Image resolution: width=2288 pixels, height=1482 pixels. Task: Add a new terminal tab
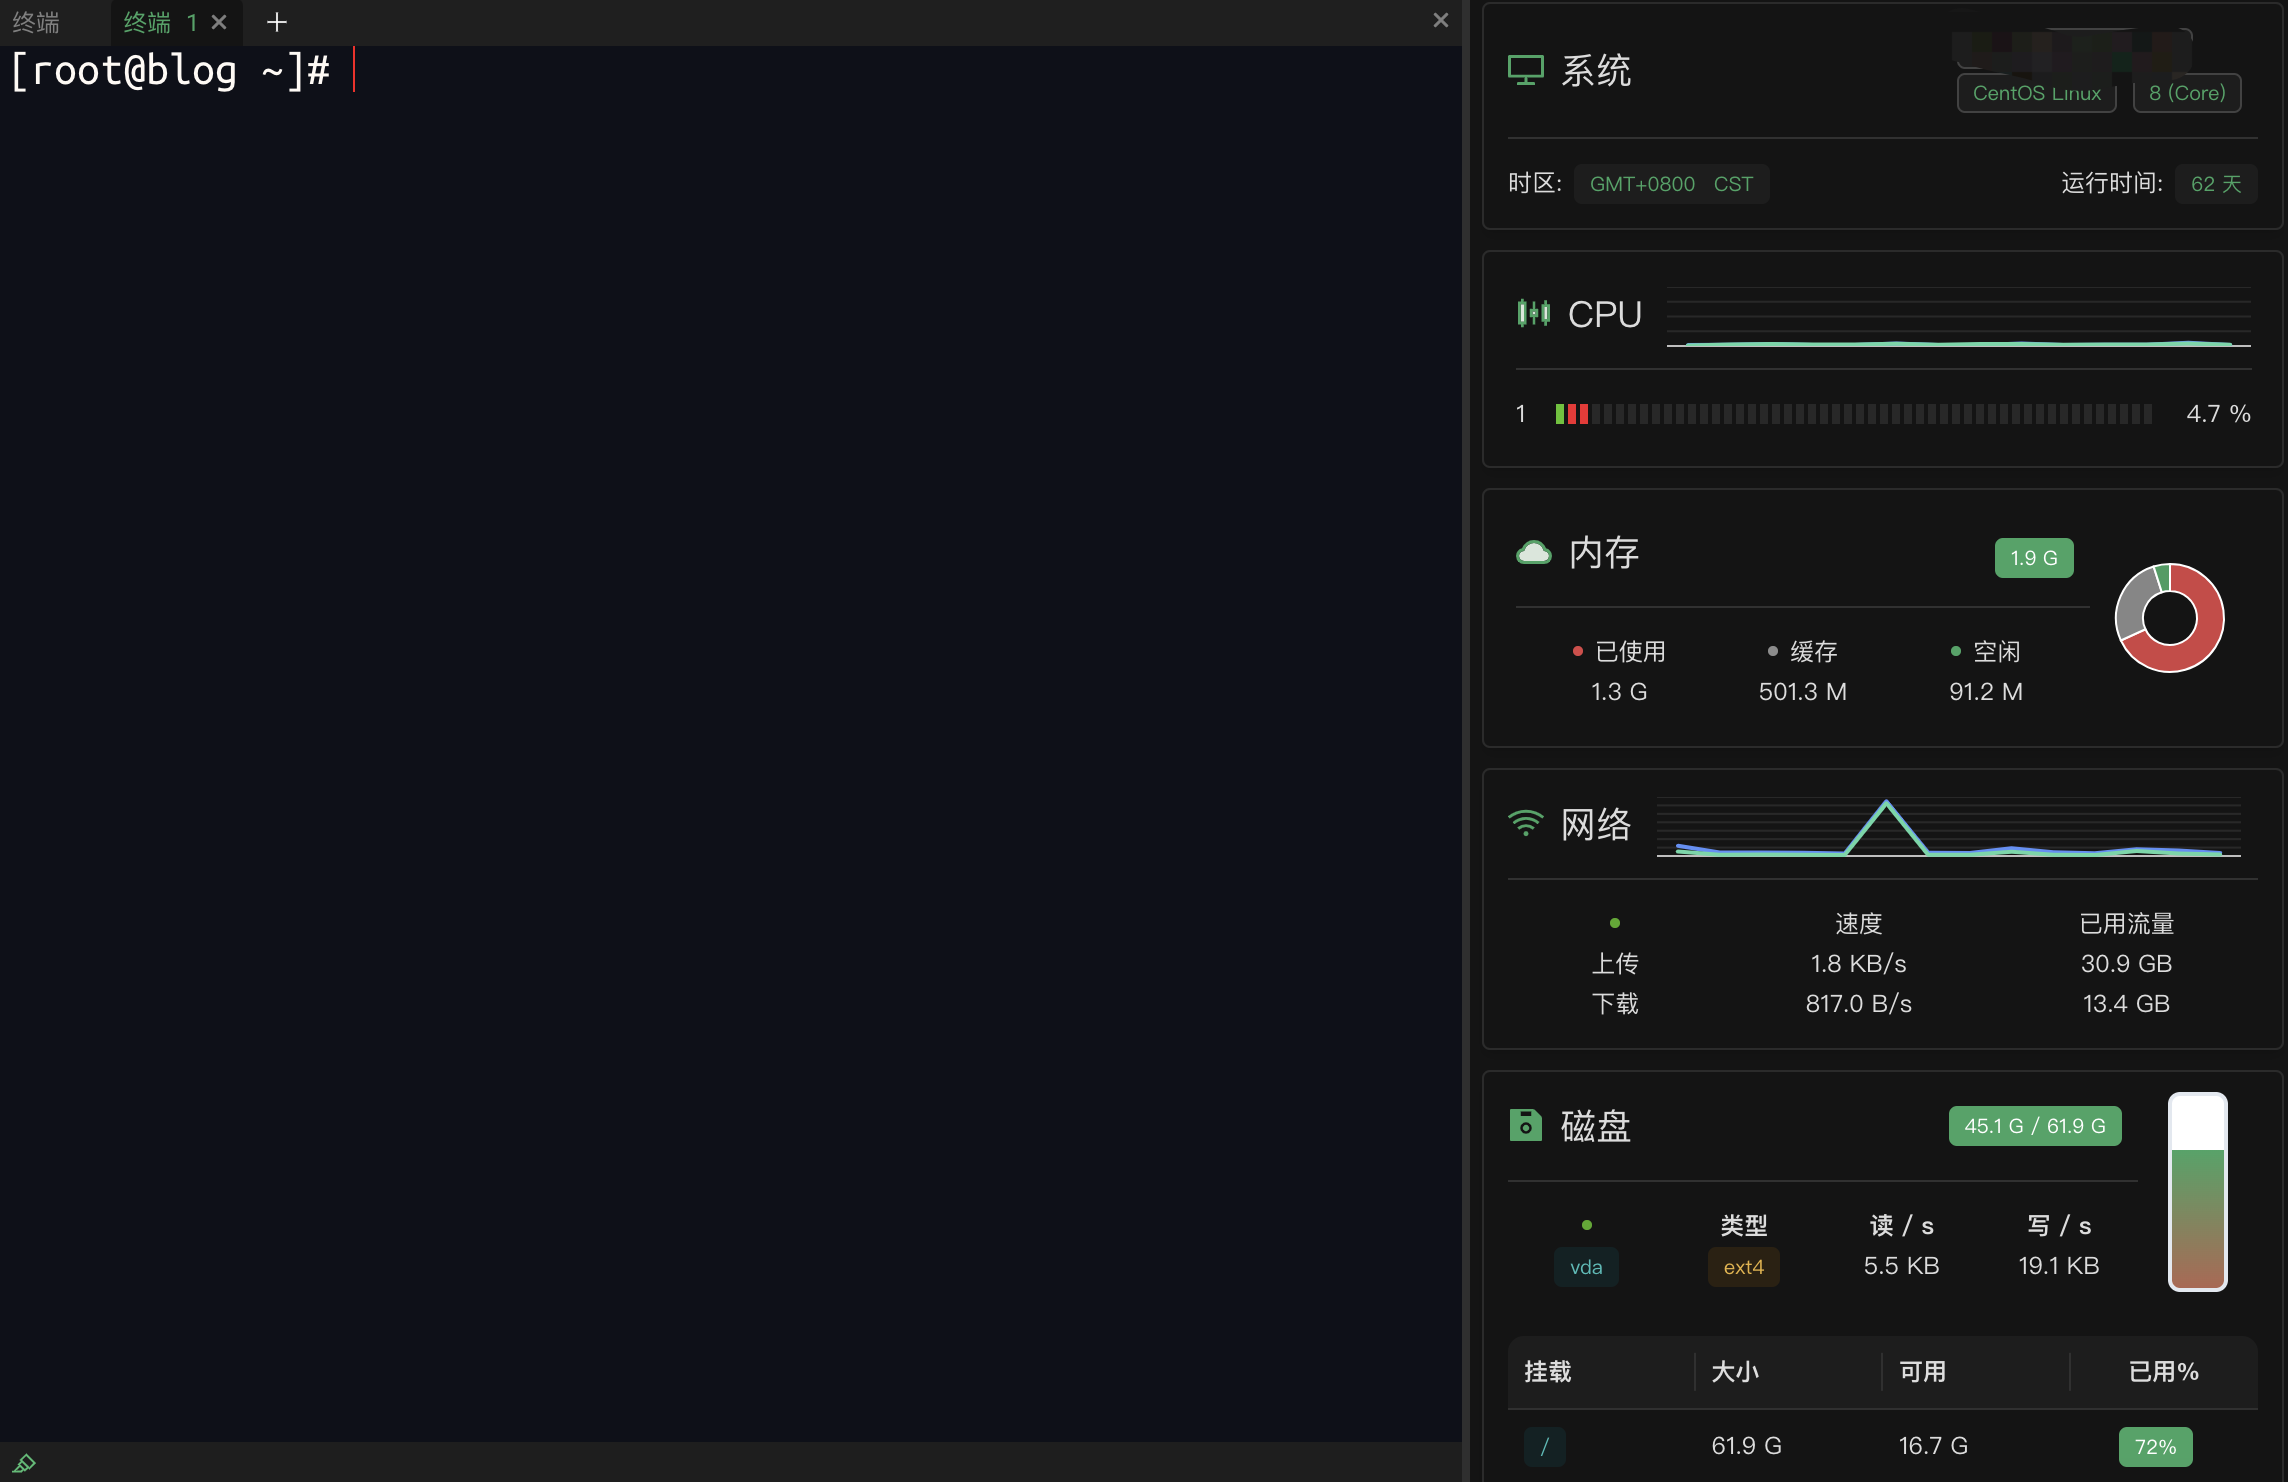(277, 22)
